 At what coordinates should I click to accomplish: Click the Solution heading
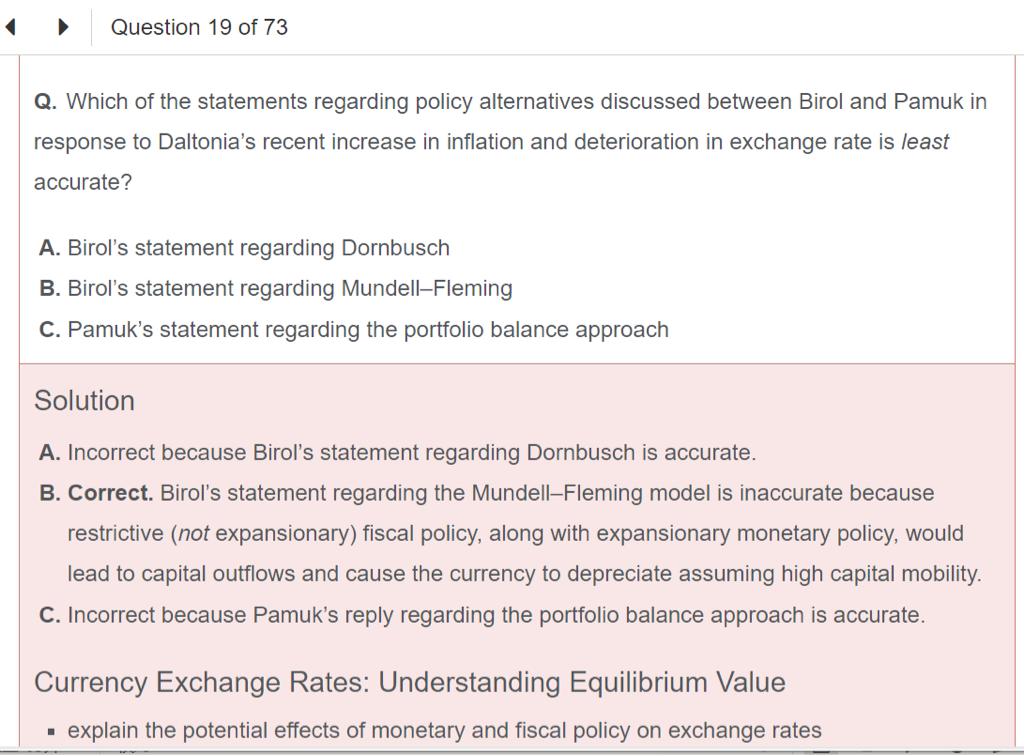84,401
